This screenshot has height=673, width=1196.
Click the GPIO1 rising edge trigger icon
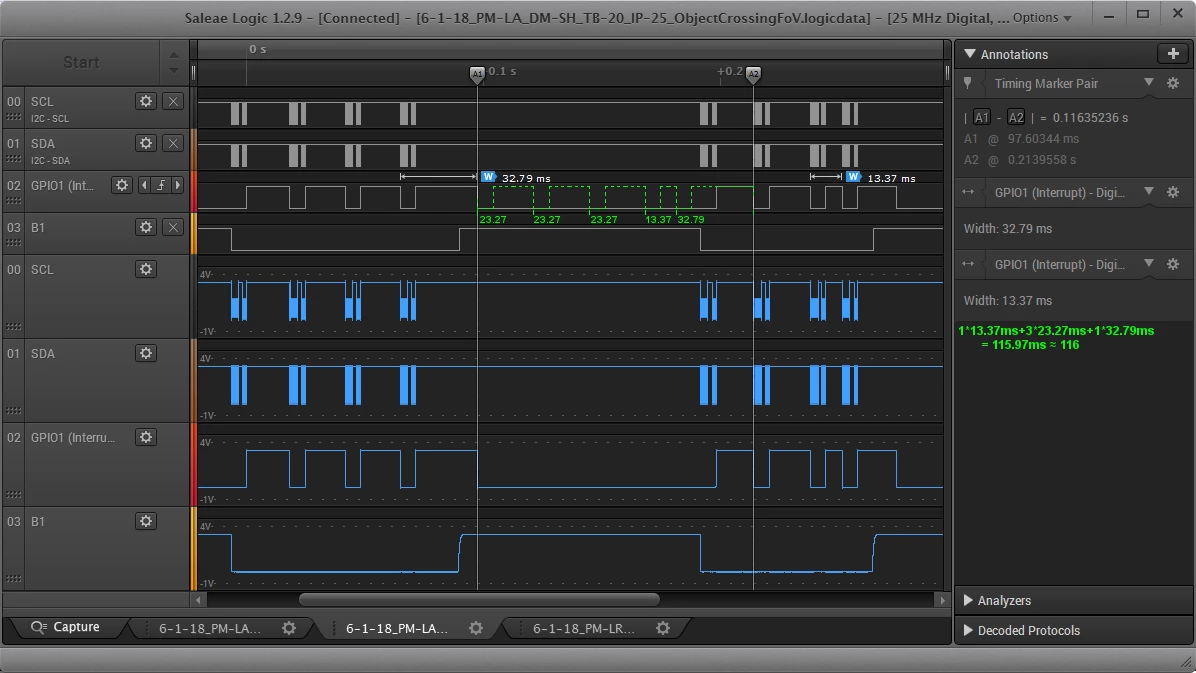[x=161, y=185]
